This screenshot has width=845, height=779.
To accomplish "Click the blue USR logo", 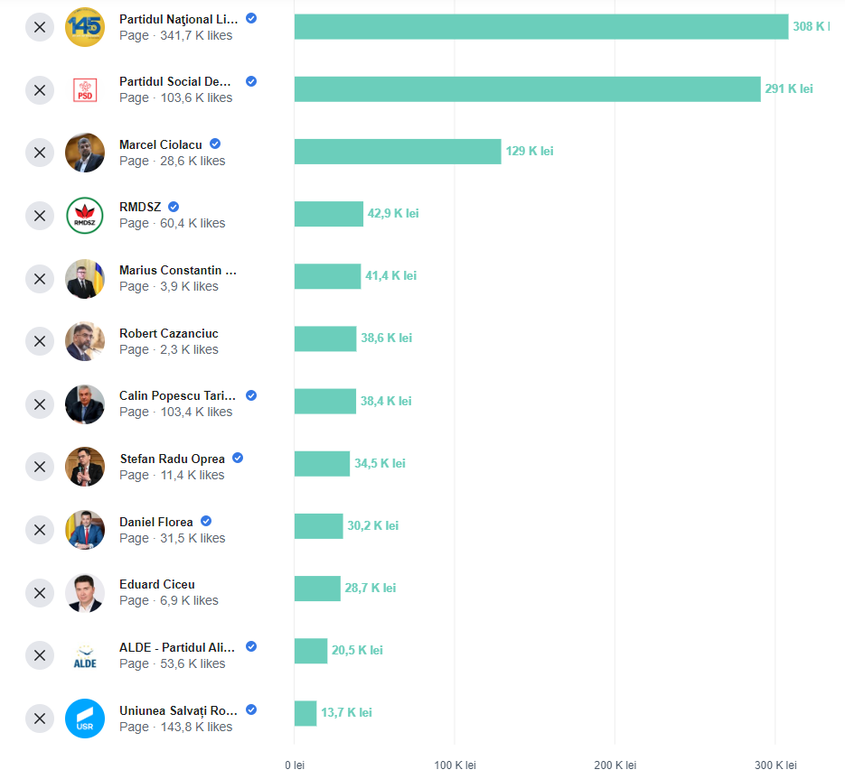I will (85, 719).
